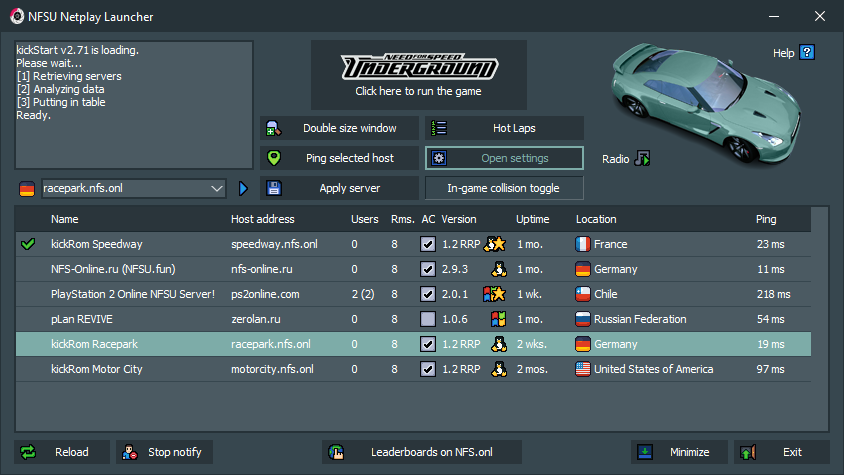Select the kickRom Motor City server name
Image resolution: width=844 pixels, height=475 pixels.
[x=97, y=369]
